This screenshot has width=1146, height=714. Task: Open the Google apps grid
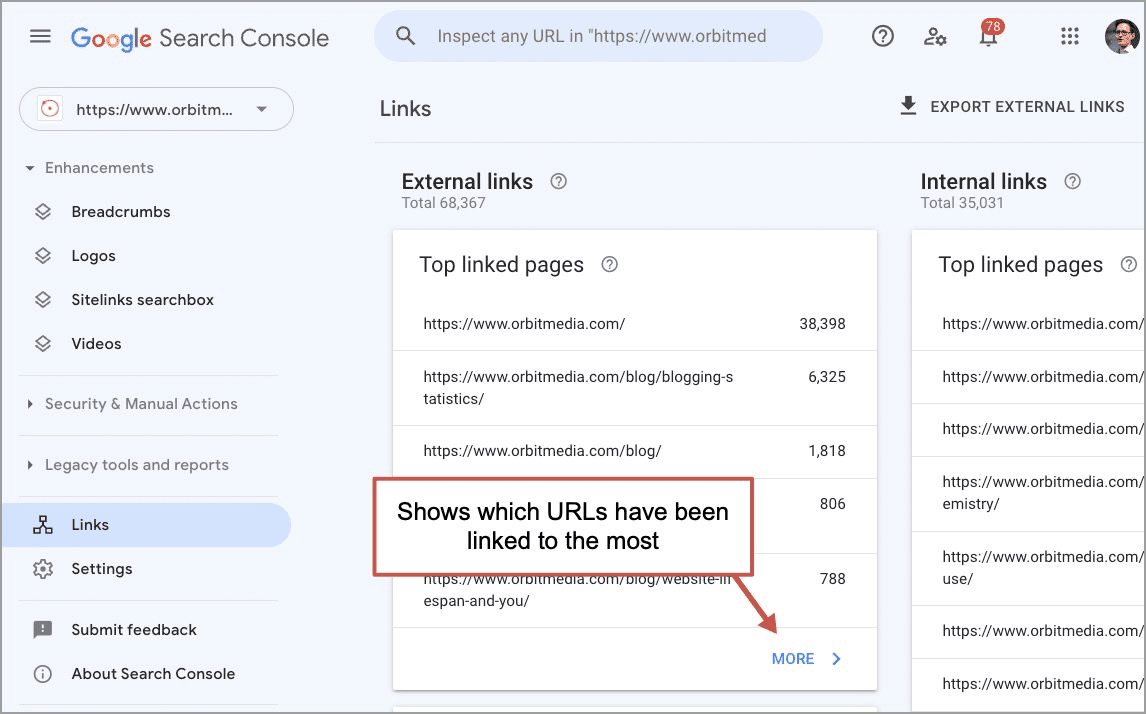[1070, 36]
